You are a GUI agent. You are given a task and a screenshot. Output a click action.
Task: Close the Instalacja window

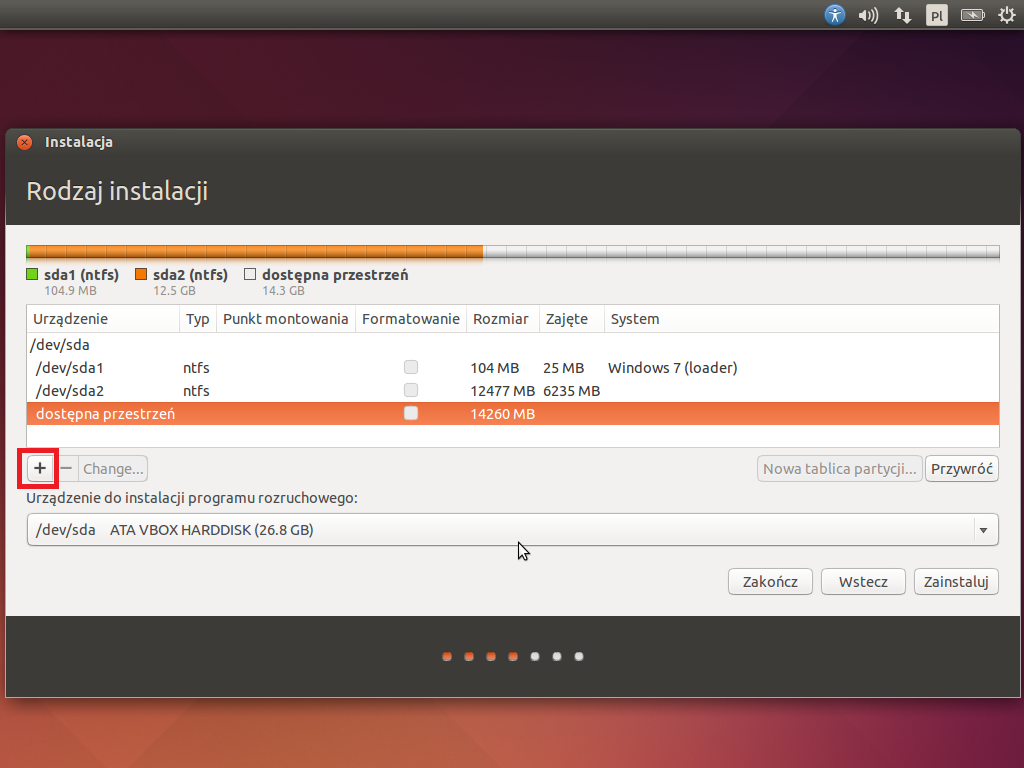(x=25, y=142)
